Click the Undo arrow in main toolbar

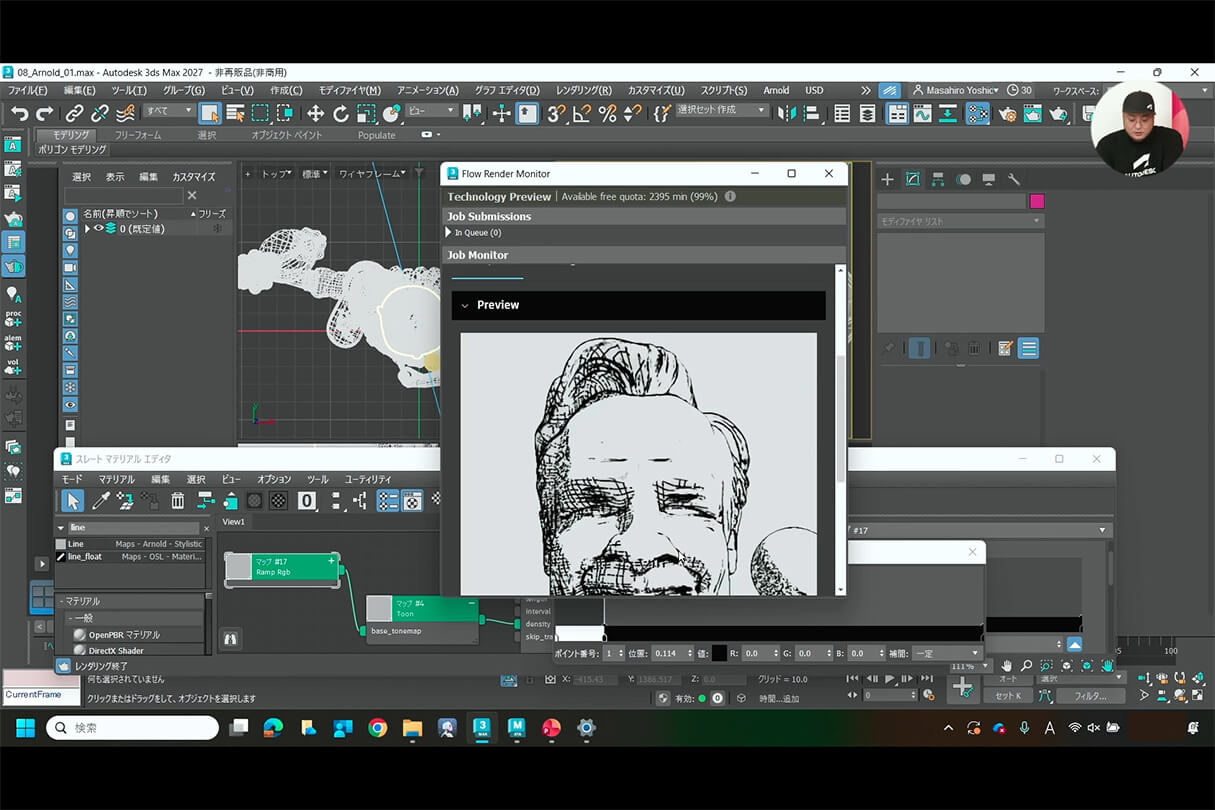coord(20,113)
